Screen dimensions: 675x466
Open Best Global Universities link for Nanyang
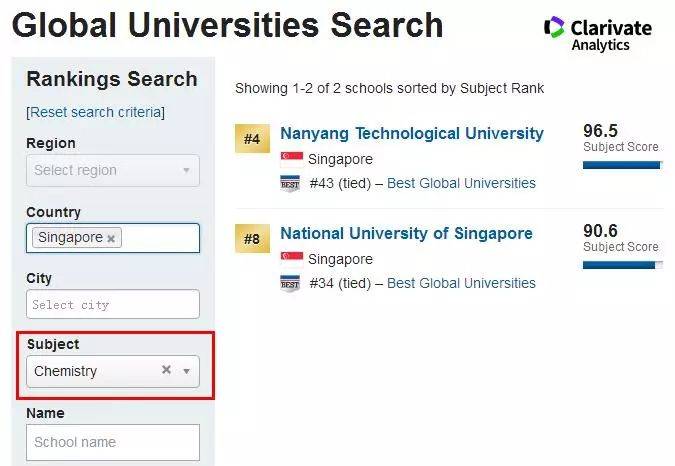click(x=461, y=183)
